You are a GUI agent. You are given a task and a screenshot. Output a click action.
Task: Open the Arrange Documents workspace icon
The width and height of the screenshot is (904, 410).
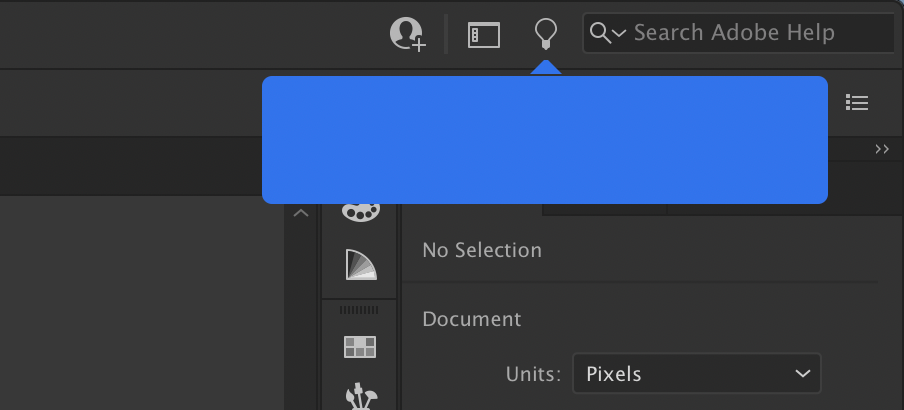(484, 34)
